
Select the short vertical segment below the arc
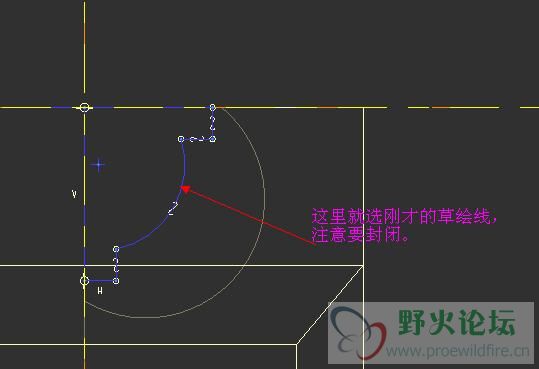[x=116, y=265]
